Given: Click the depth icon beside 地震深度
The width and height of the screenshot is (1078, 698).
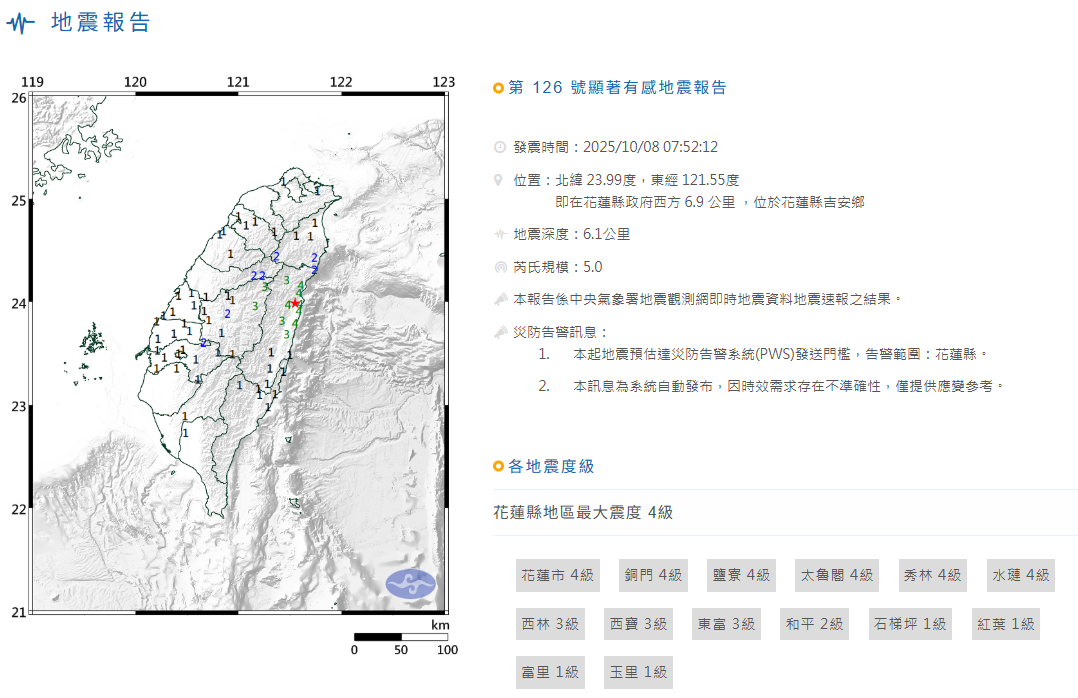Looking at the screenshot, I should (x=500, y=235).
